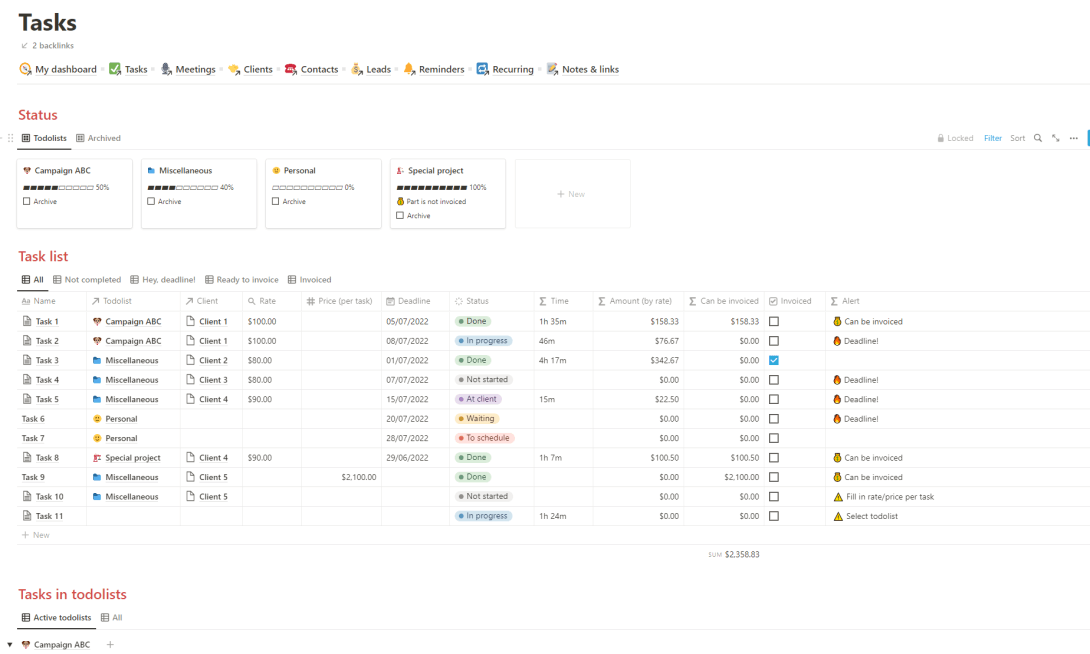Click the Task 1 page icon
The width and height of the screenshot is (1090, 654).
(x=27, y=321)
